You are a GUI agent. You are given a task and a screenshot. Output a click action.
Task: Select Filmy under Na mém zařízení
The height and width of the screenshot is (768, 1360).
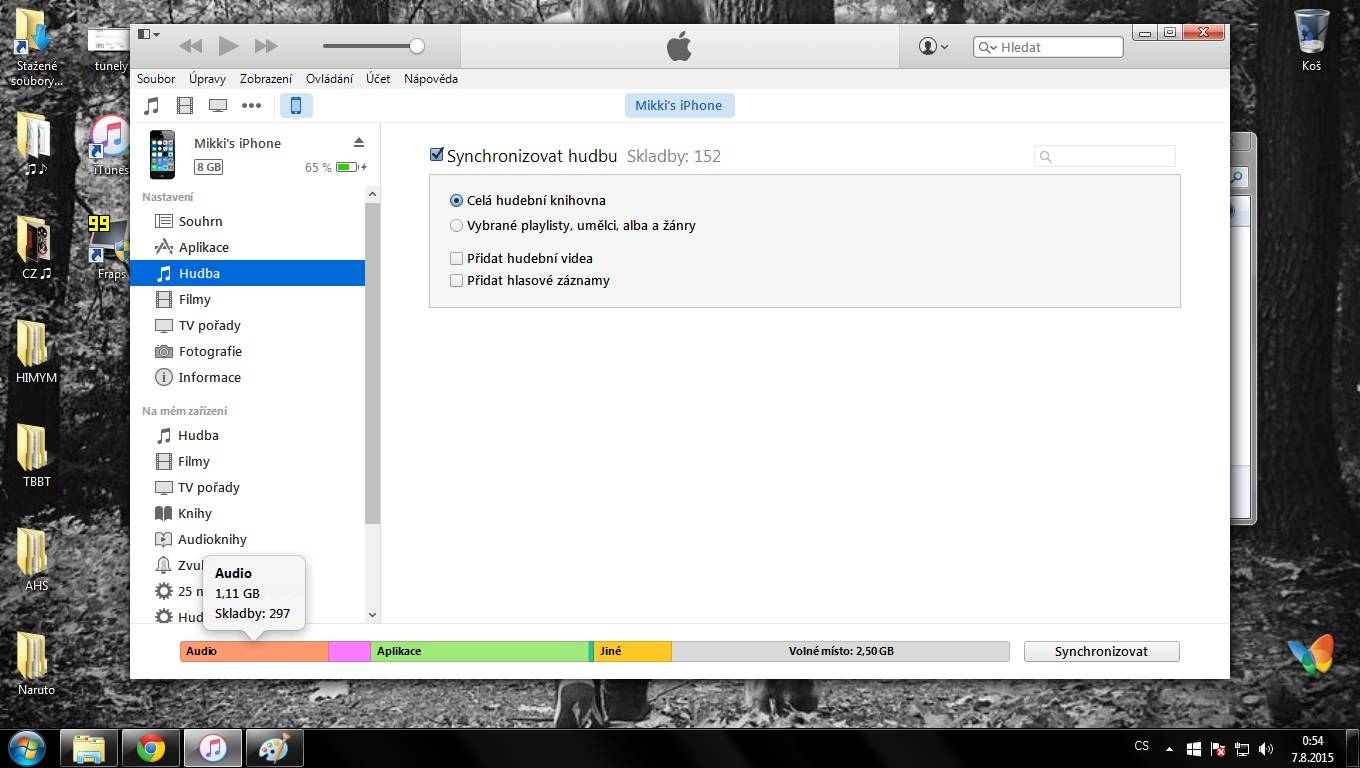[x=247, y=461]
